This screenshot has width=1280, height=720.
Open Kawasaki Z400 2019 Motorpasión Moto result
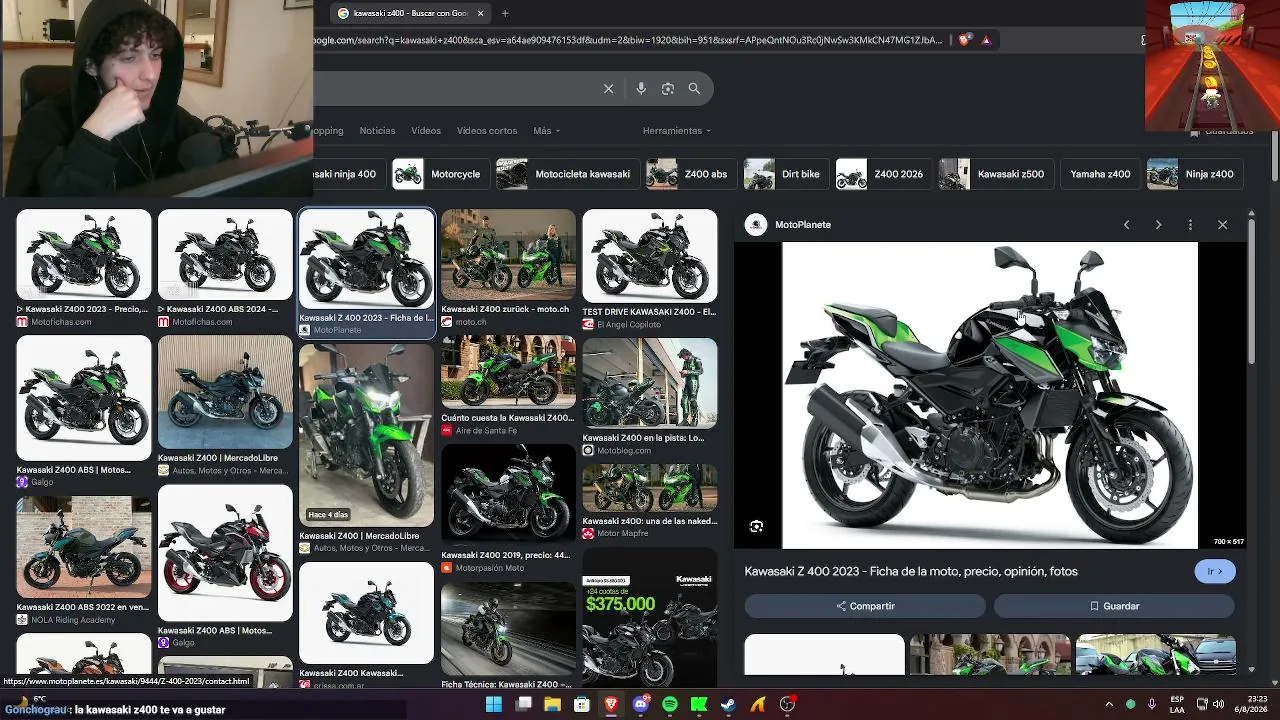[x=508, y=495]
